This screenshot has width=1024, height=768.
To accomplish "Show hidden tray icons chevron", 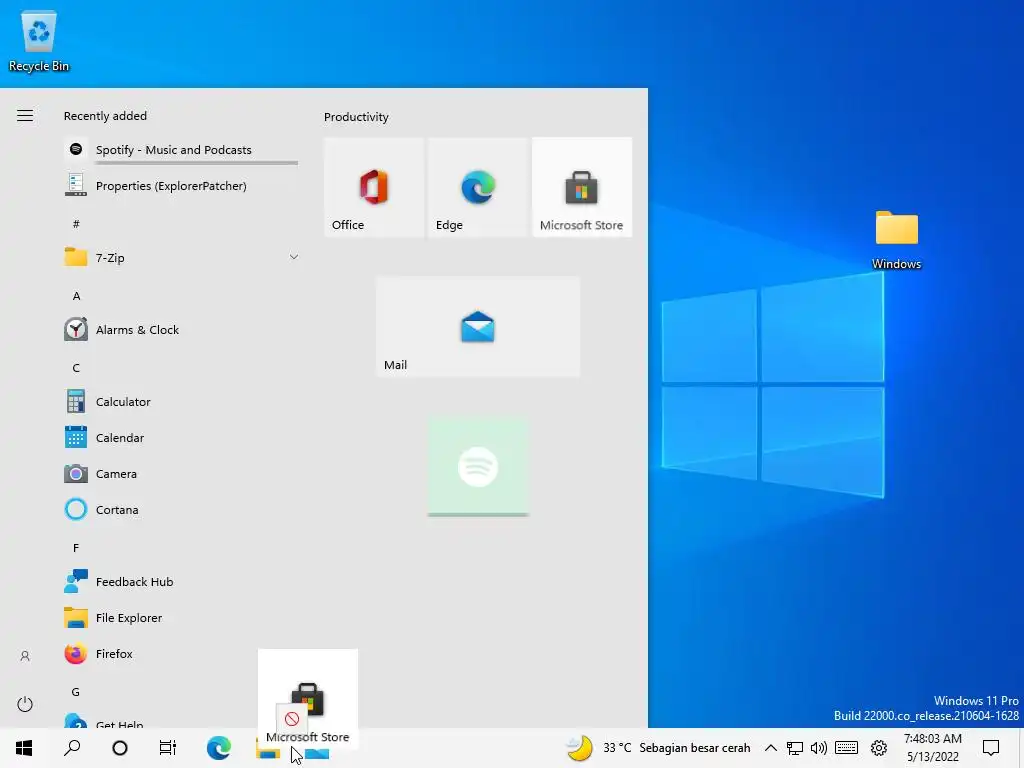I will click(771, 748).
